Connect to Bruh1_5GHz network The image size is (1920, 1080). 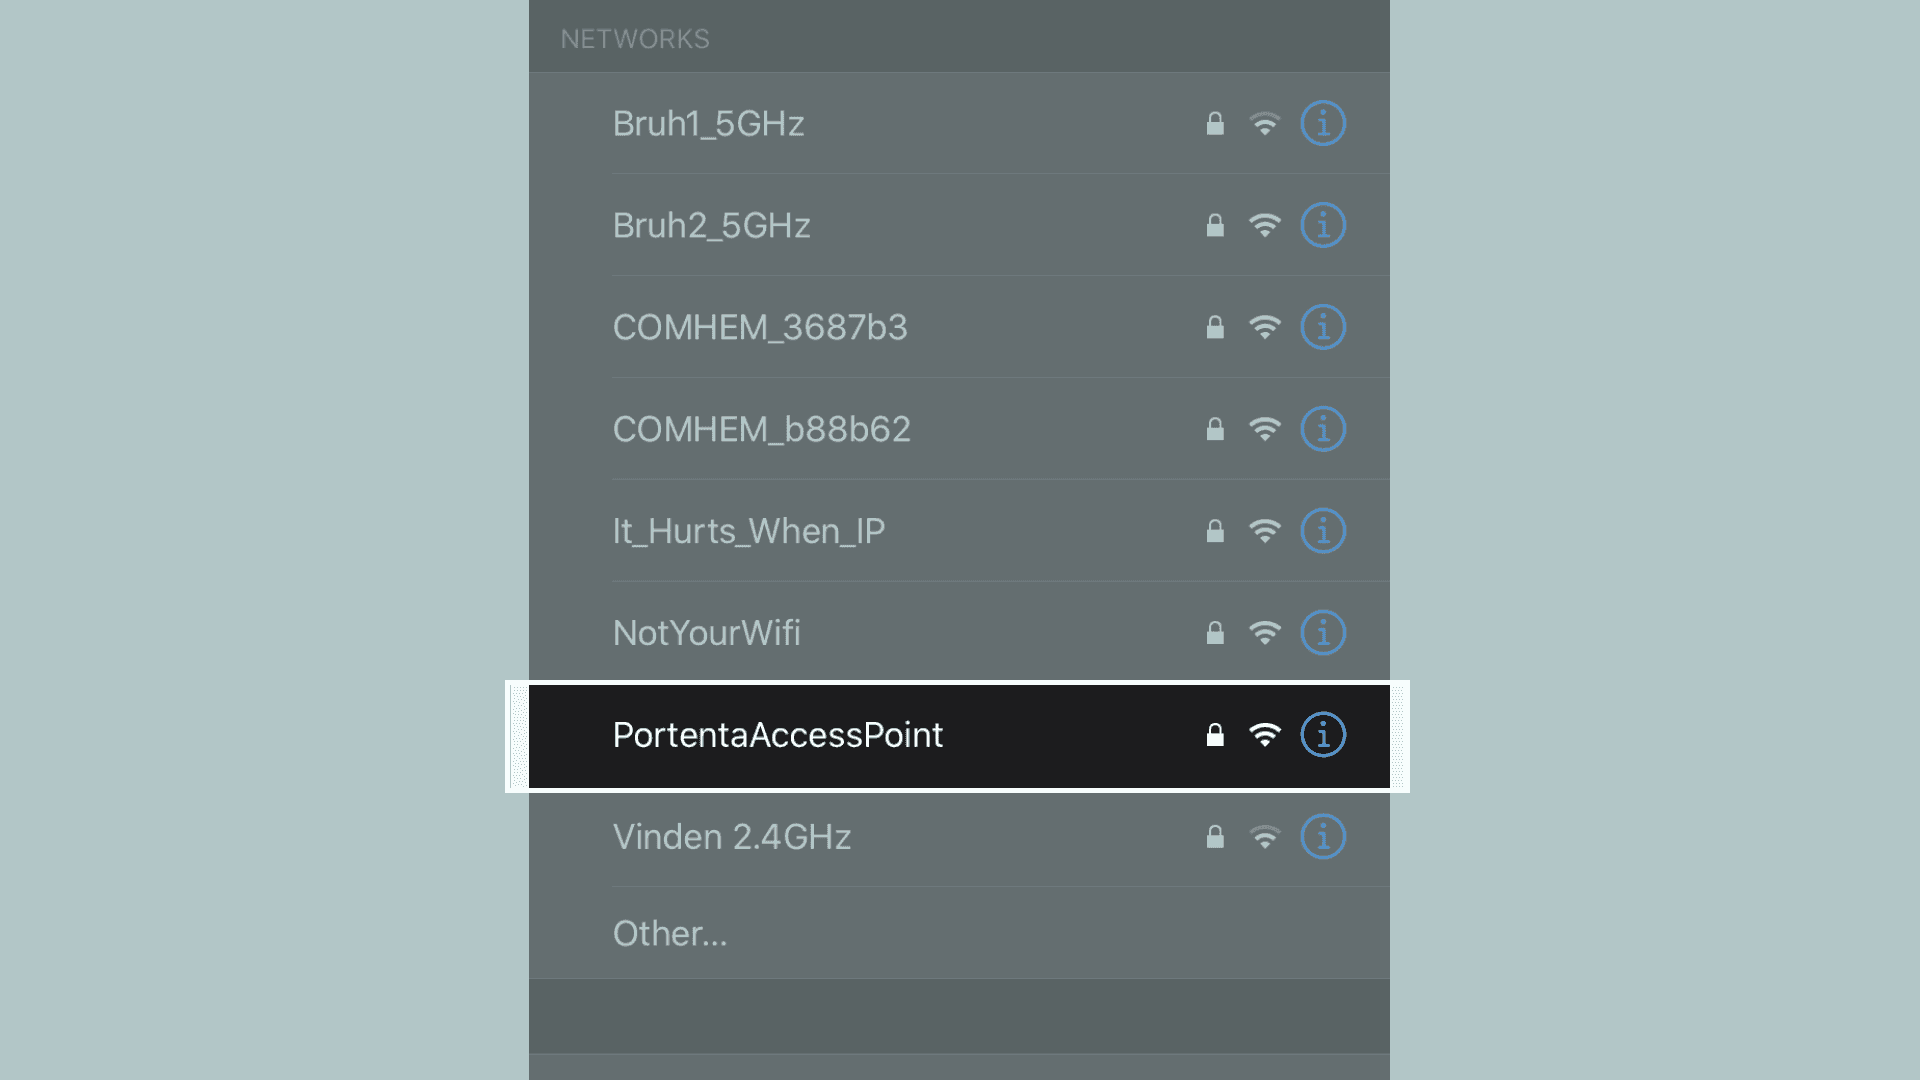pyautogui.click(x=708, y=124)
